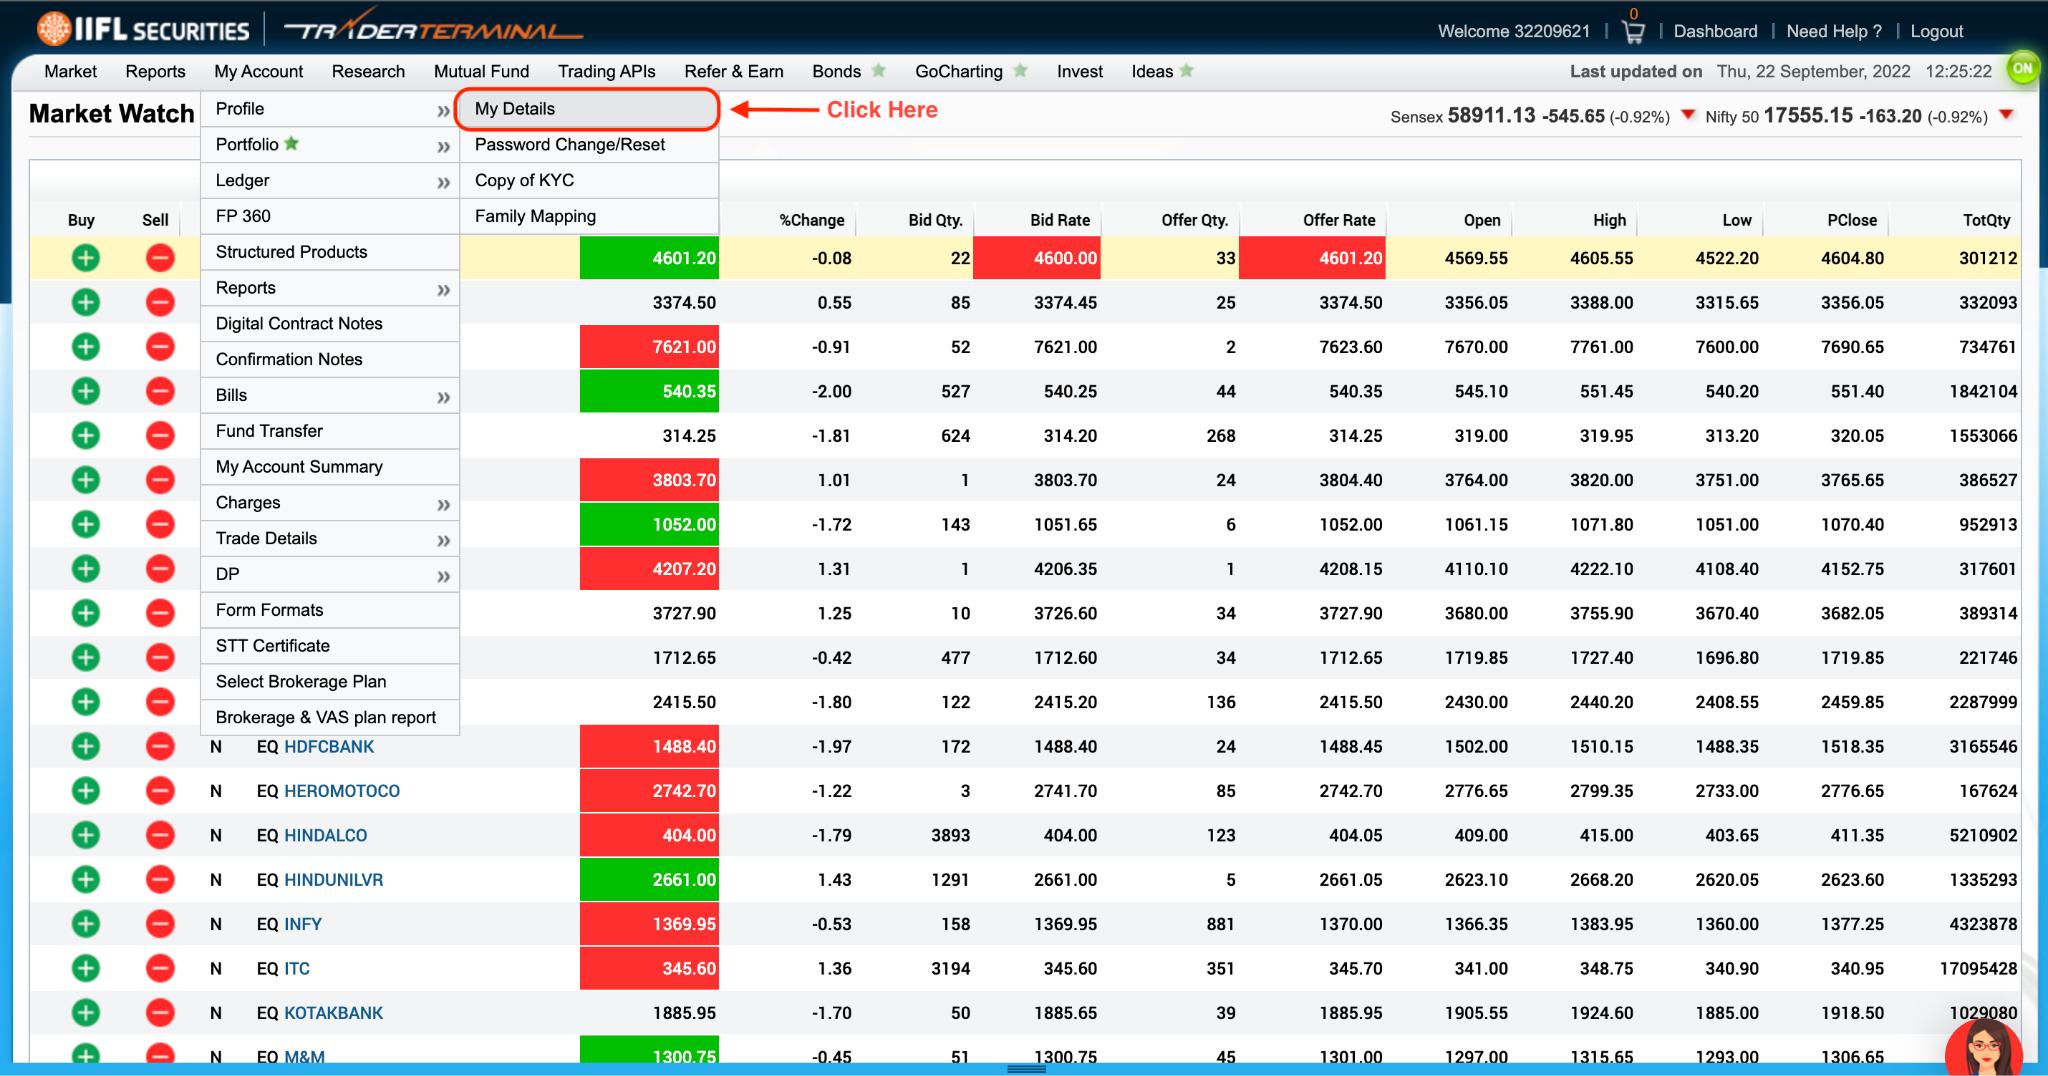Click the green buy plus icon for HDFCBANK
Viewport: 2048px width, 1076px height.
pos(86,746)
